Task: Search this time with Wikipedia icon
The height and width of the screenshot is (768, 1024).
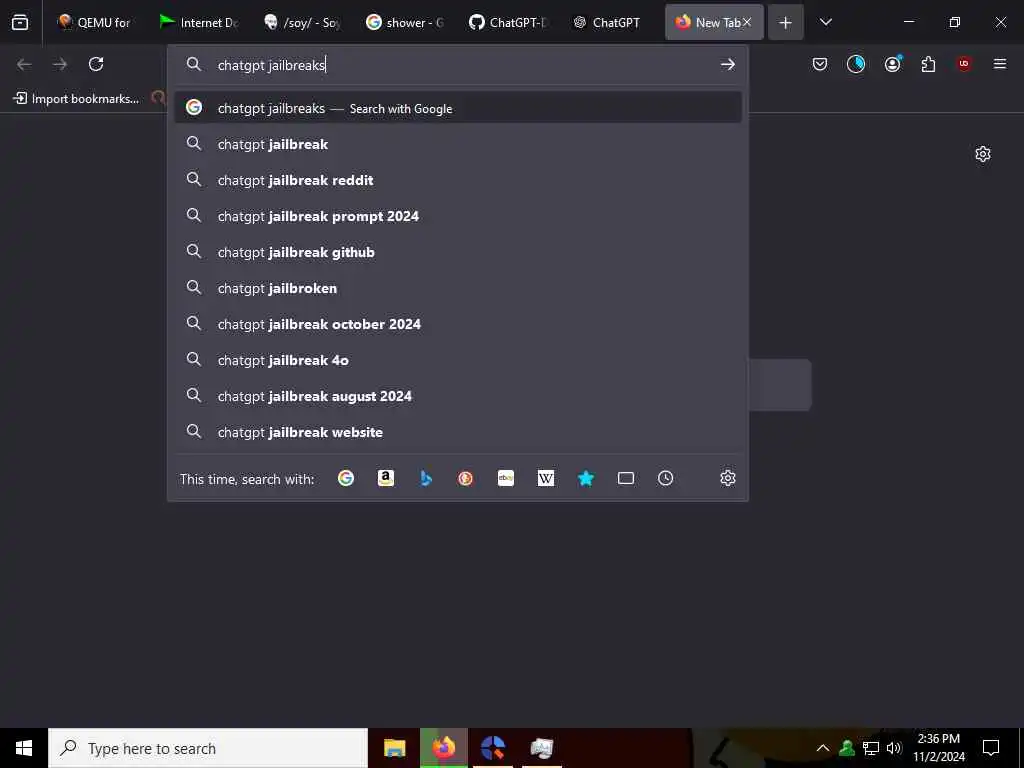Action: [545, 479]
